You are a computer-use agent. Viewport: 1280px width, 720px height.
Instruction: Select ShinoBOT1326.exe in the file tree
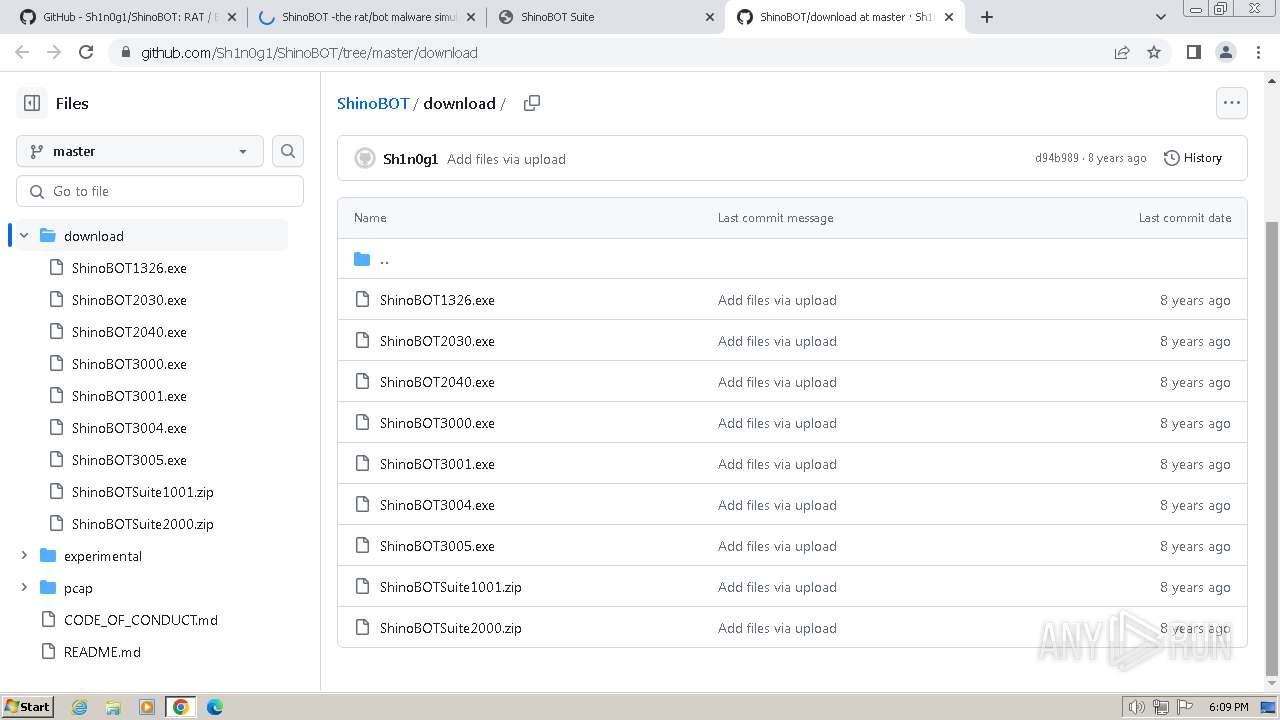129,268
